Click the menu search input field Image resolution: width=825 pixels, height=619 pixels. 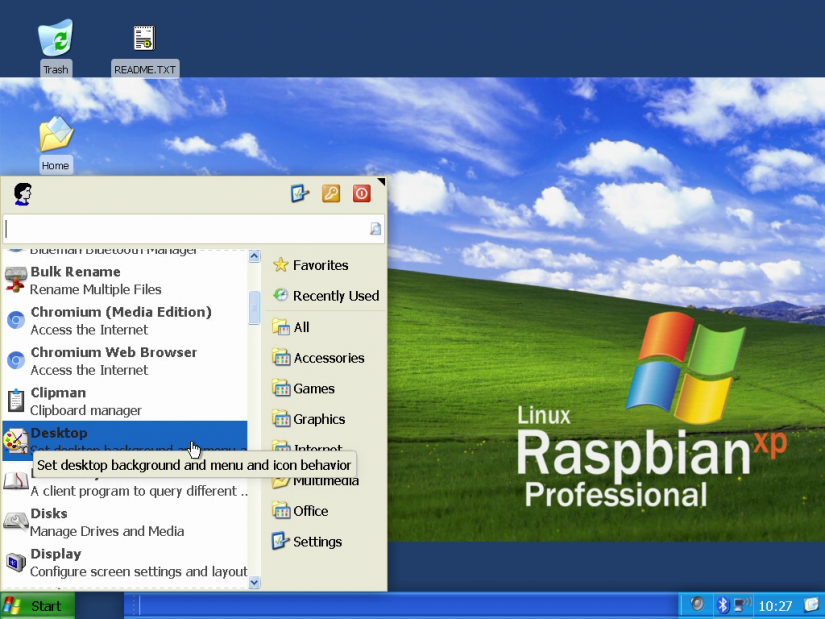point(185,229)
